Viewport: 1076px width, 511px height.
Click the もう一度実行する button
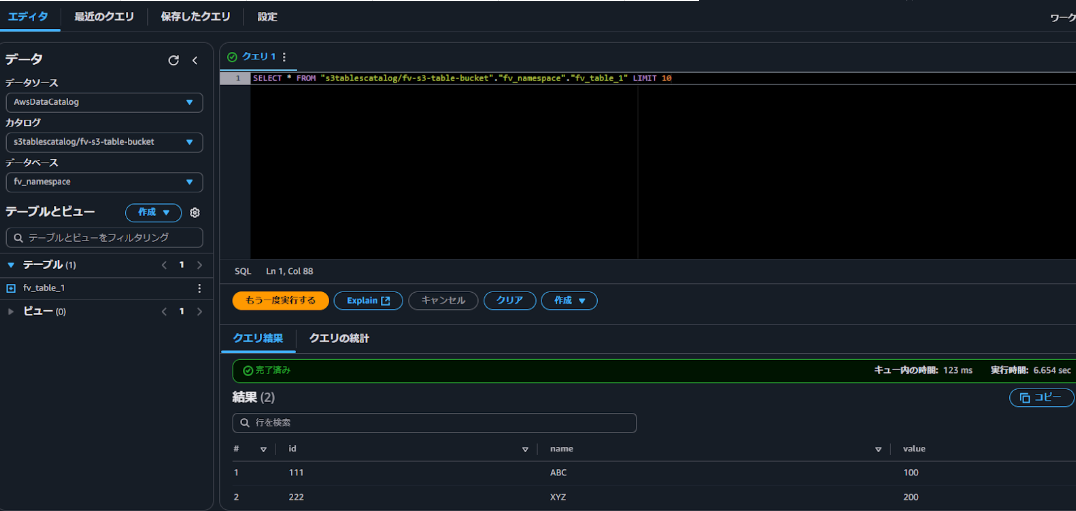pos(281,300)
